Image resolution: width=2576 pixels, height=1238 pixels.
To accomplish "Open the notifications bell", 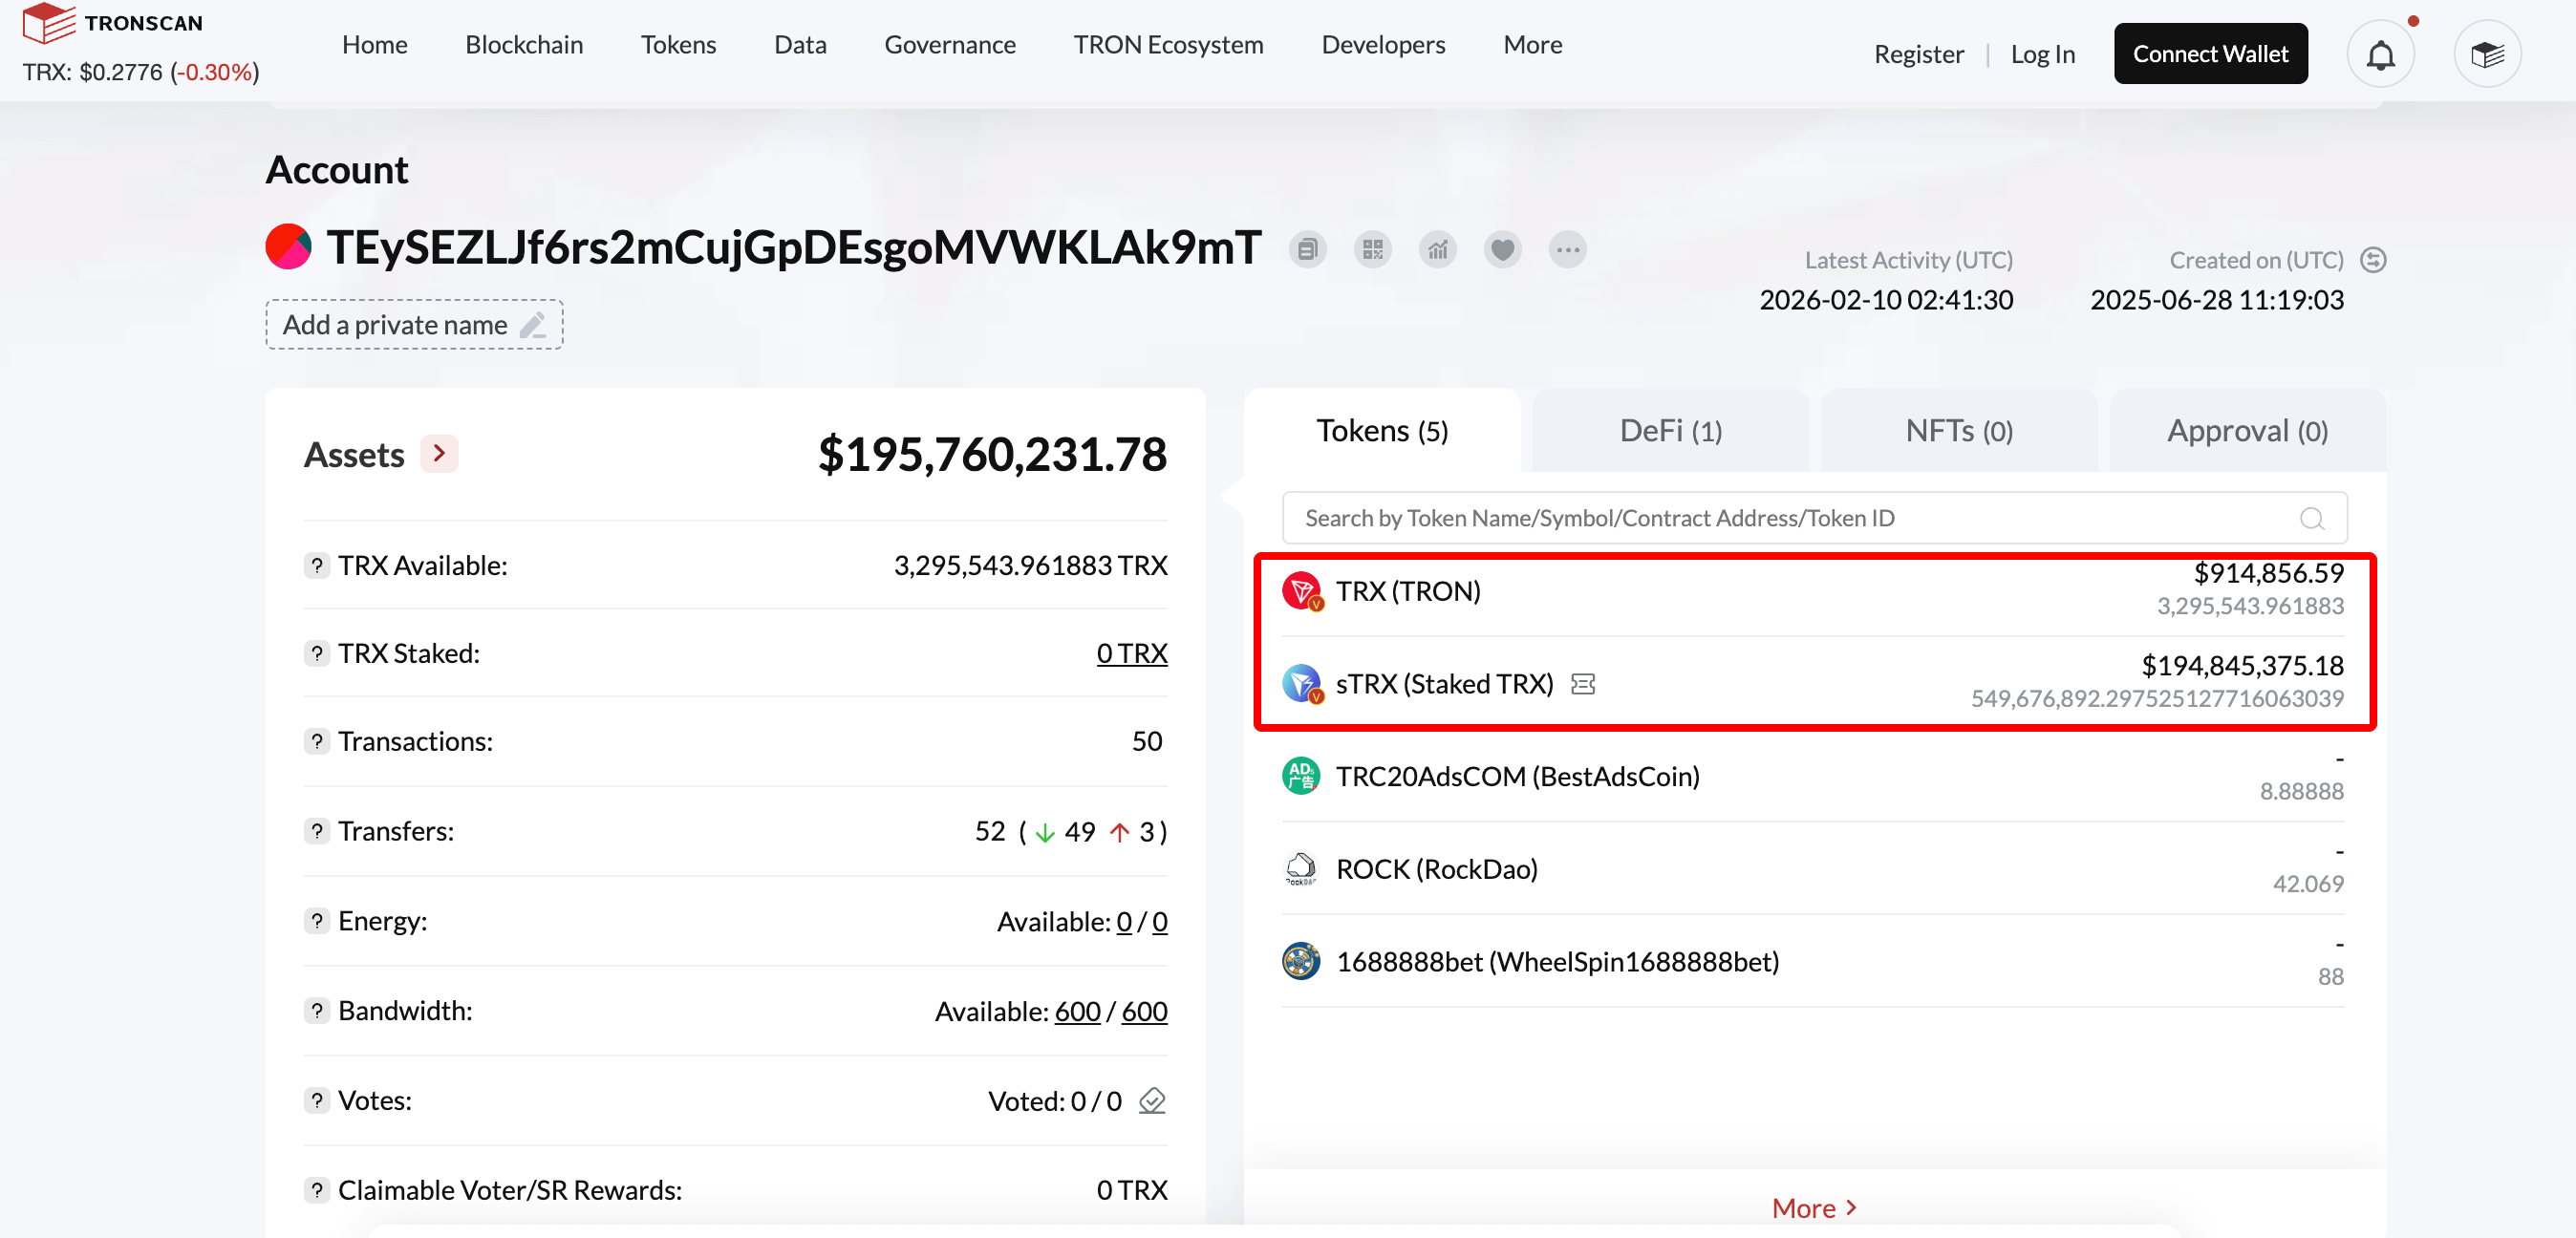I will [2380, 55].
